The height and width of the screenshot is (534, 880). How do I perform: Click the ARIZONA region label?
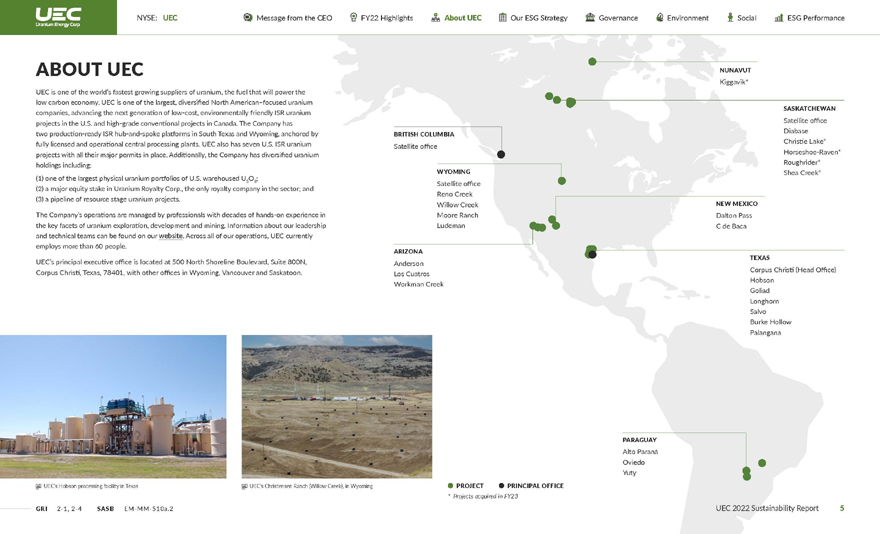point(408,252)
